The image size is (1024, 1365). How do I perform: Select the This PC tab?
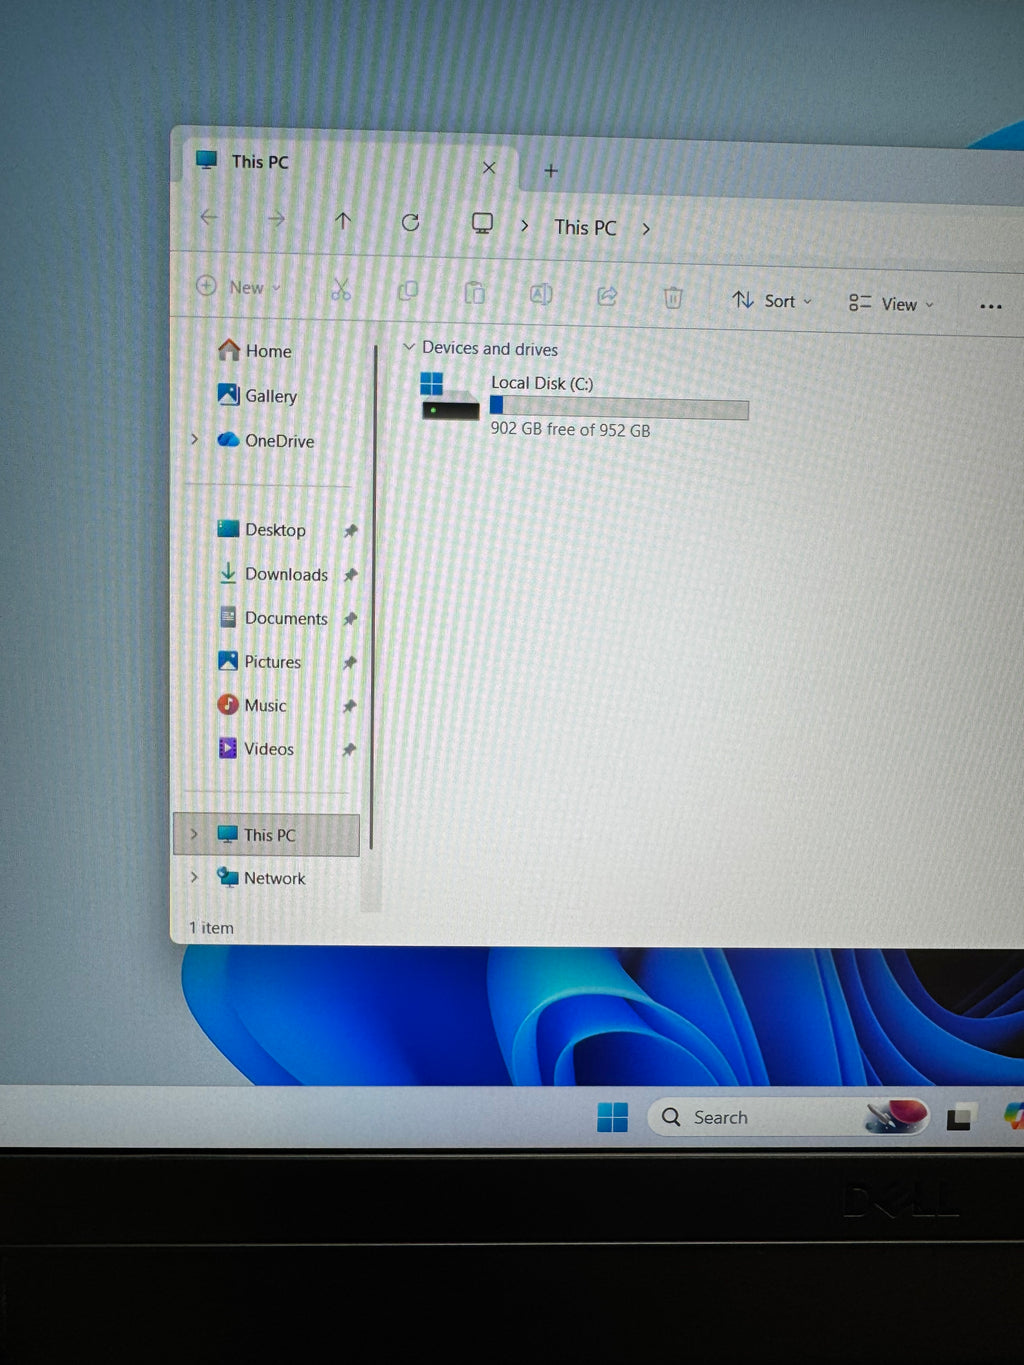[x=350, y=163]
